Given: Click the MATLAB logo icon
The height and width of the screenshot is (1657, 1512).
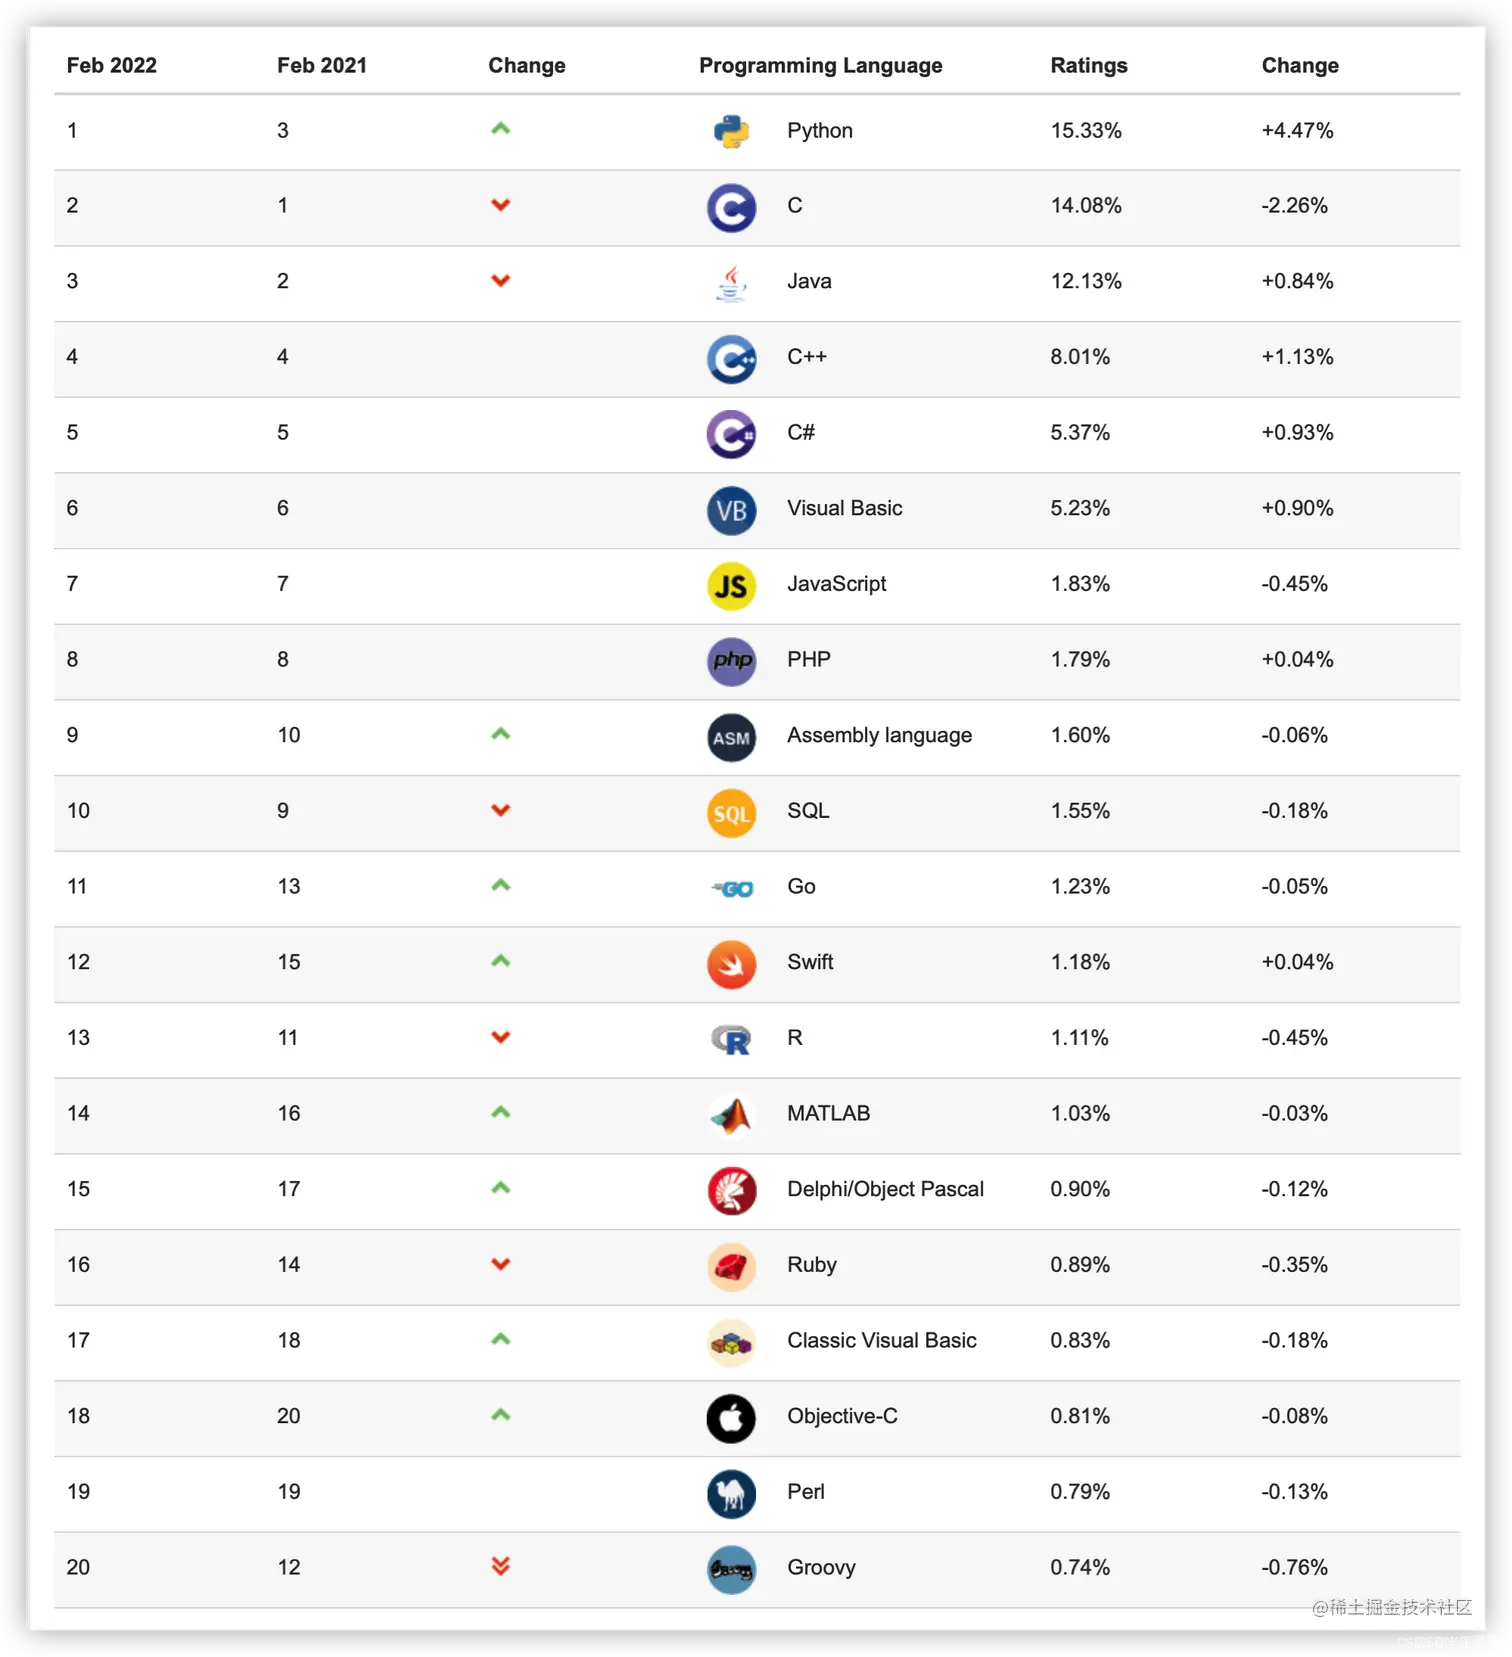Looking at the screenshot, I should pos(731,1116).
